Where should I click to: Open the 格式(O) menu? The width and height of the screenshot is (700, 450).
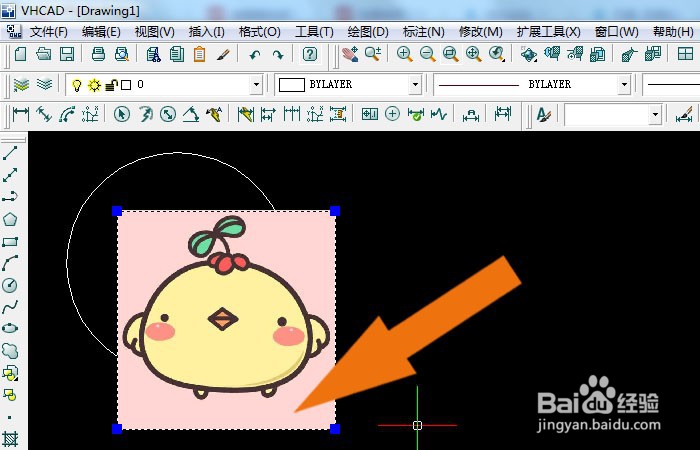tap(260, 32)
